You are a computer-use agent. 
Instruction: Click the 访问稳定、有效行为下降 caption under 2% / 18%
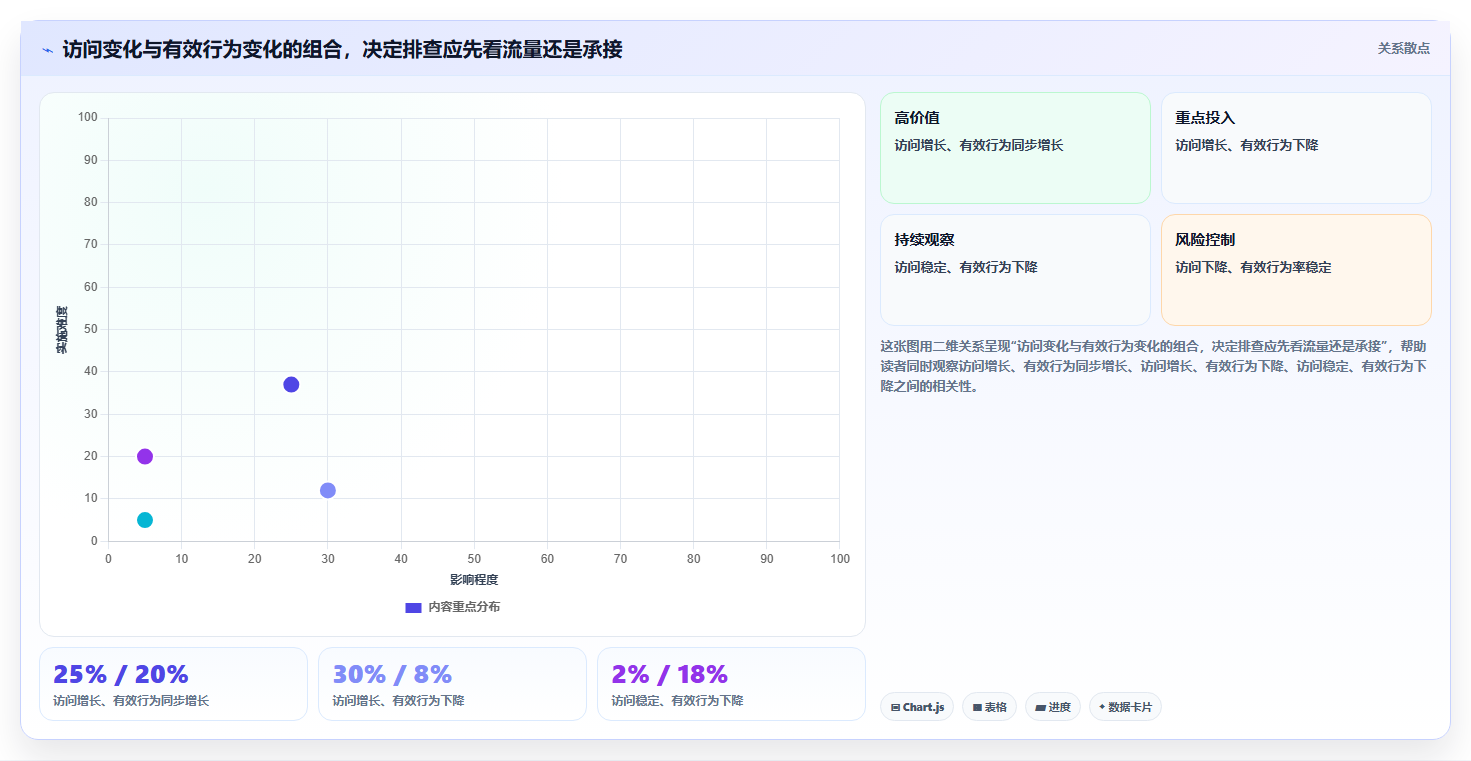pyautogui.click(x=677, y=701)
